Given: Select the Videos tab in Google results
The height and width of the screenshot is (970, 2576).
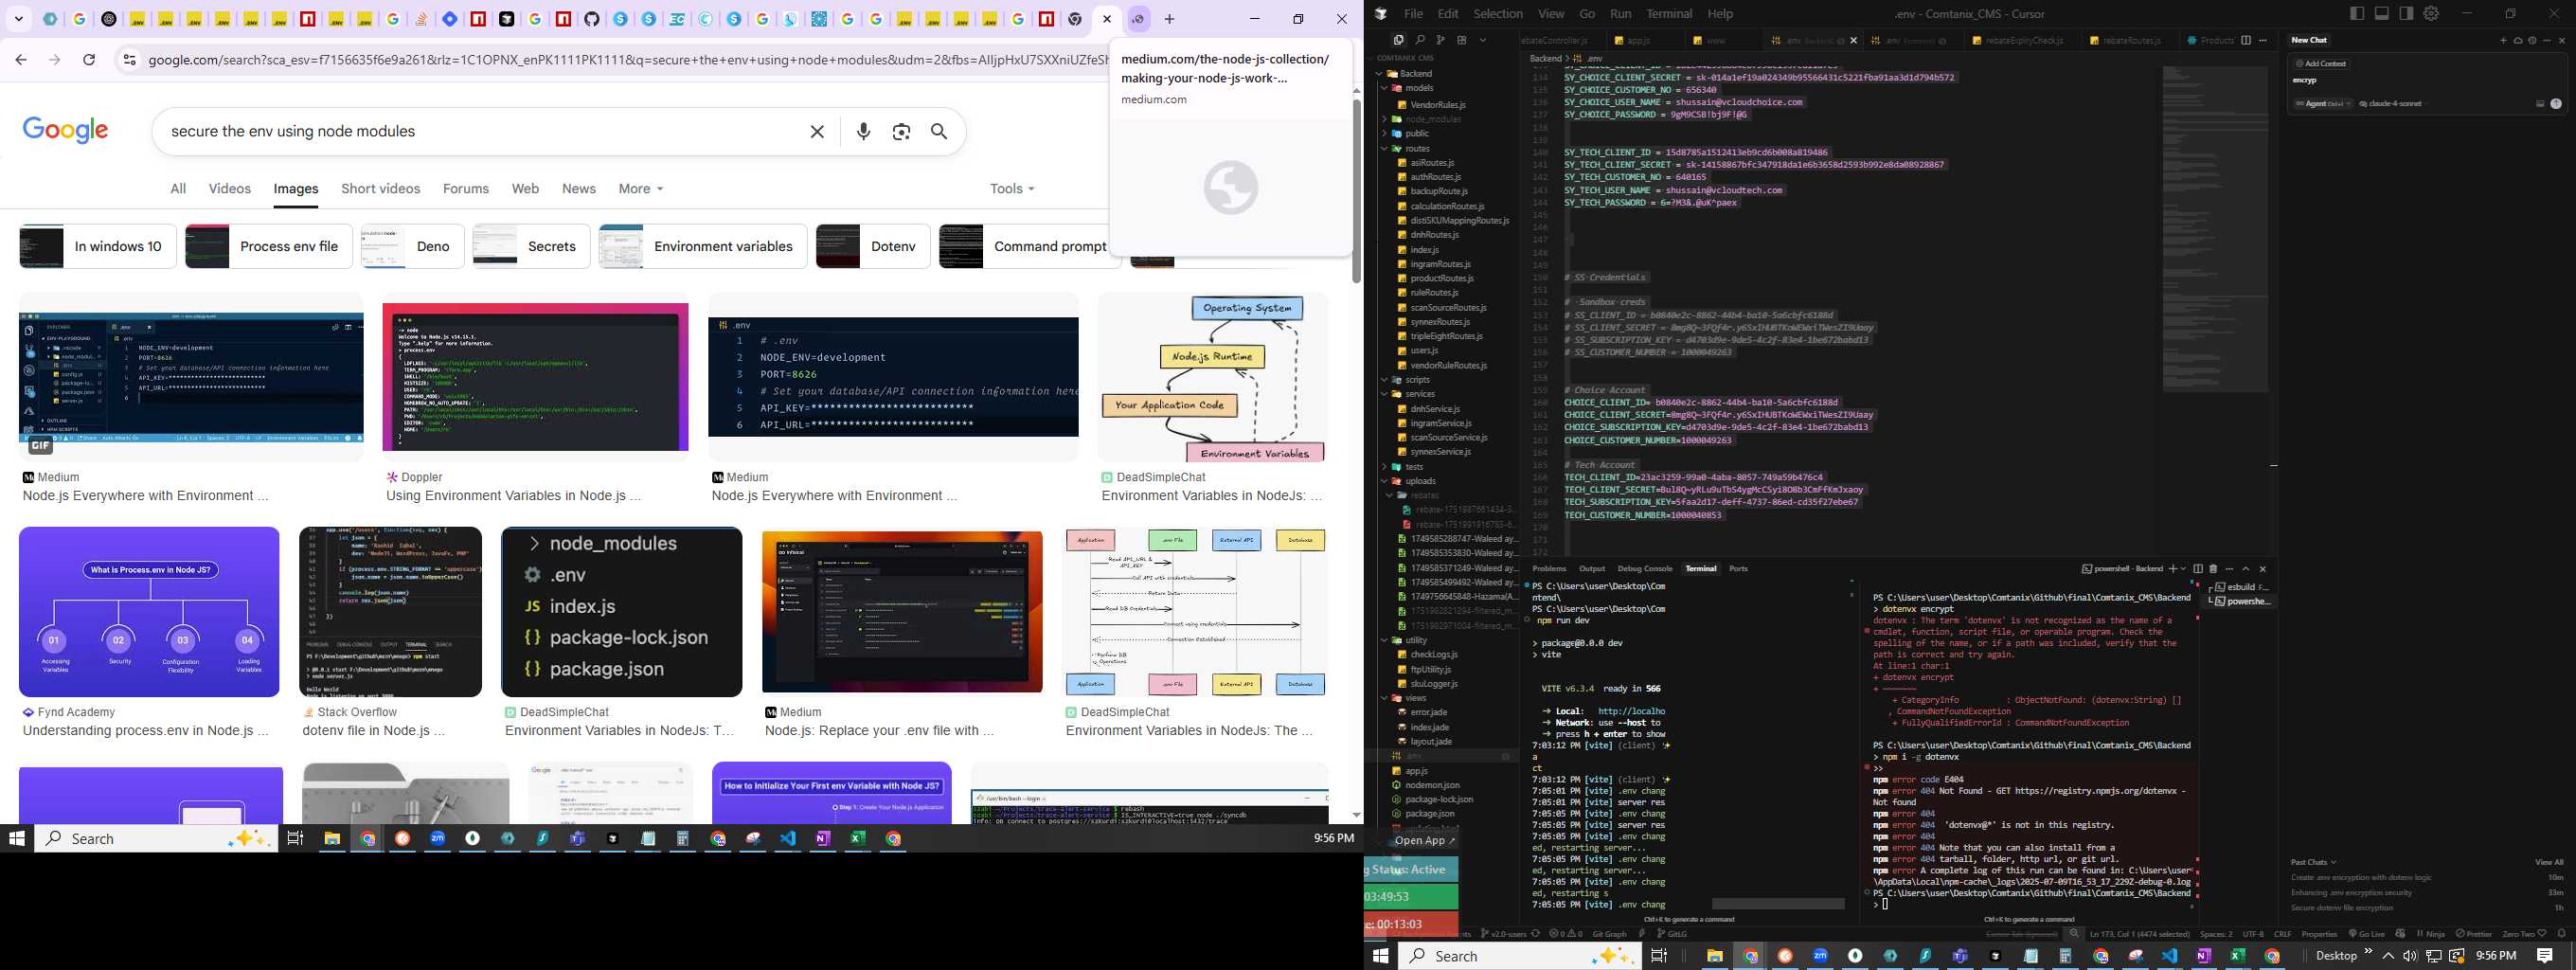Looking at the screenshot, I should tap(230, 188).
